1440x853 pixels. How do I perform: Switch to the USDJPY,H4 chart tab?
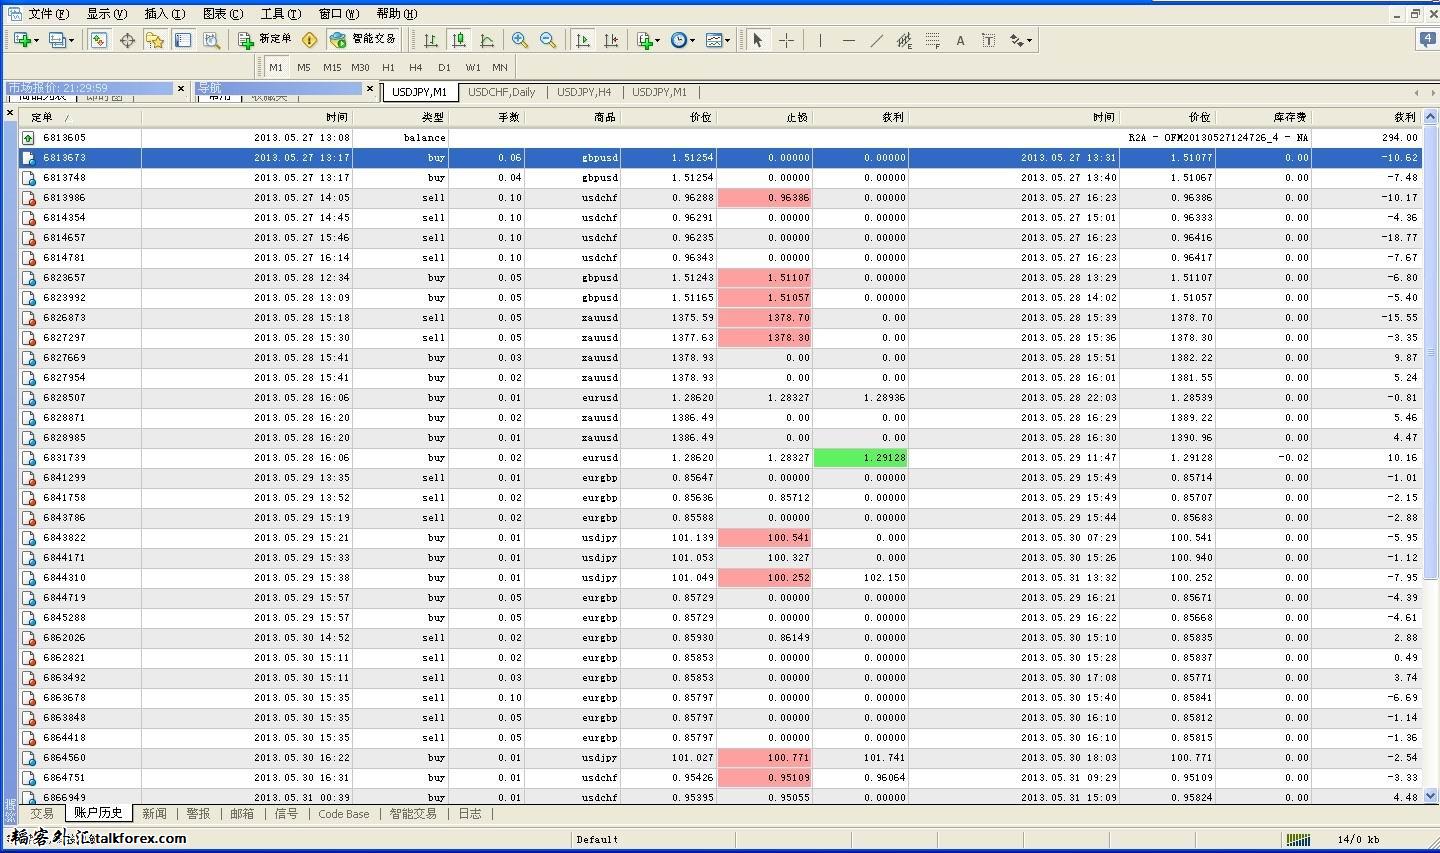coord(584,92)
